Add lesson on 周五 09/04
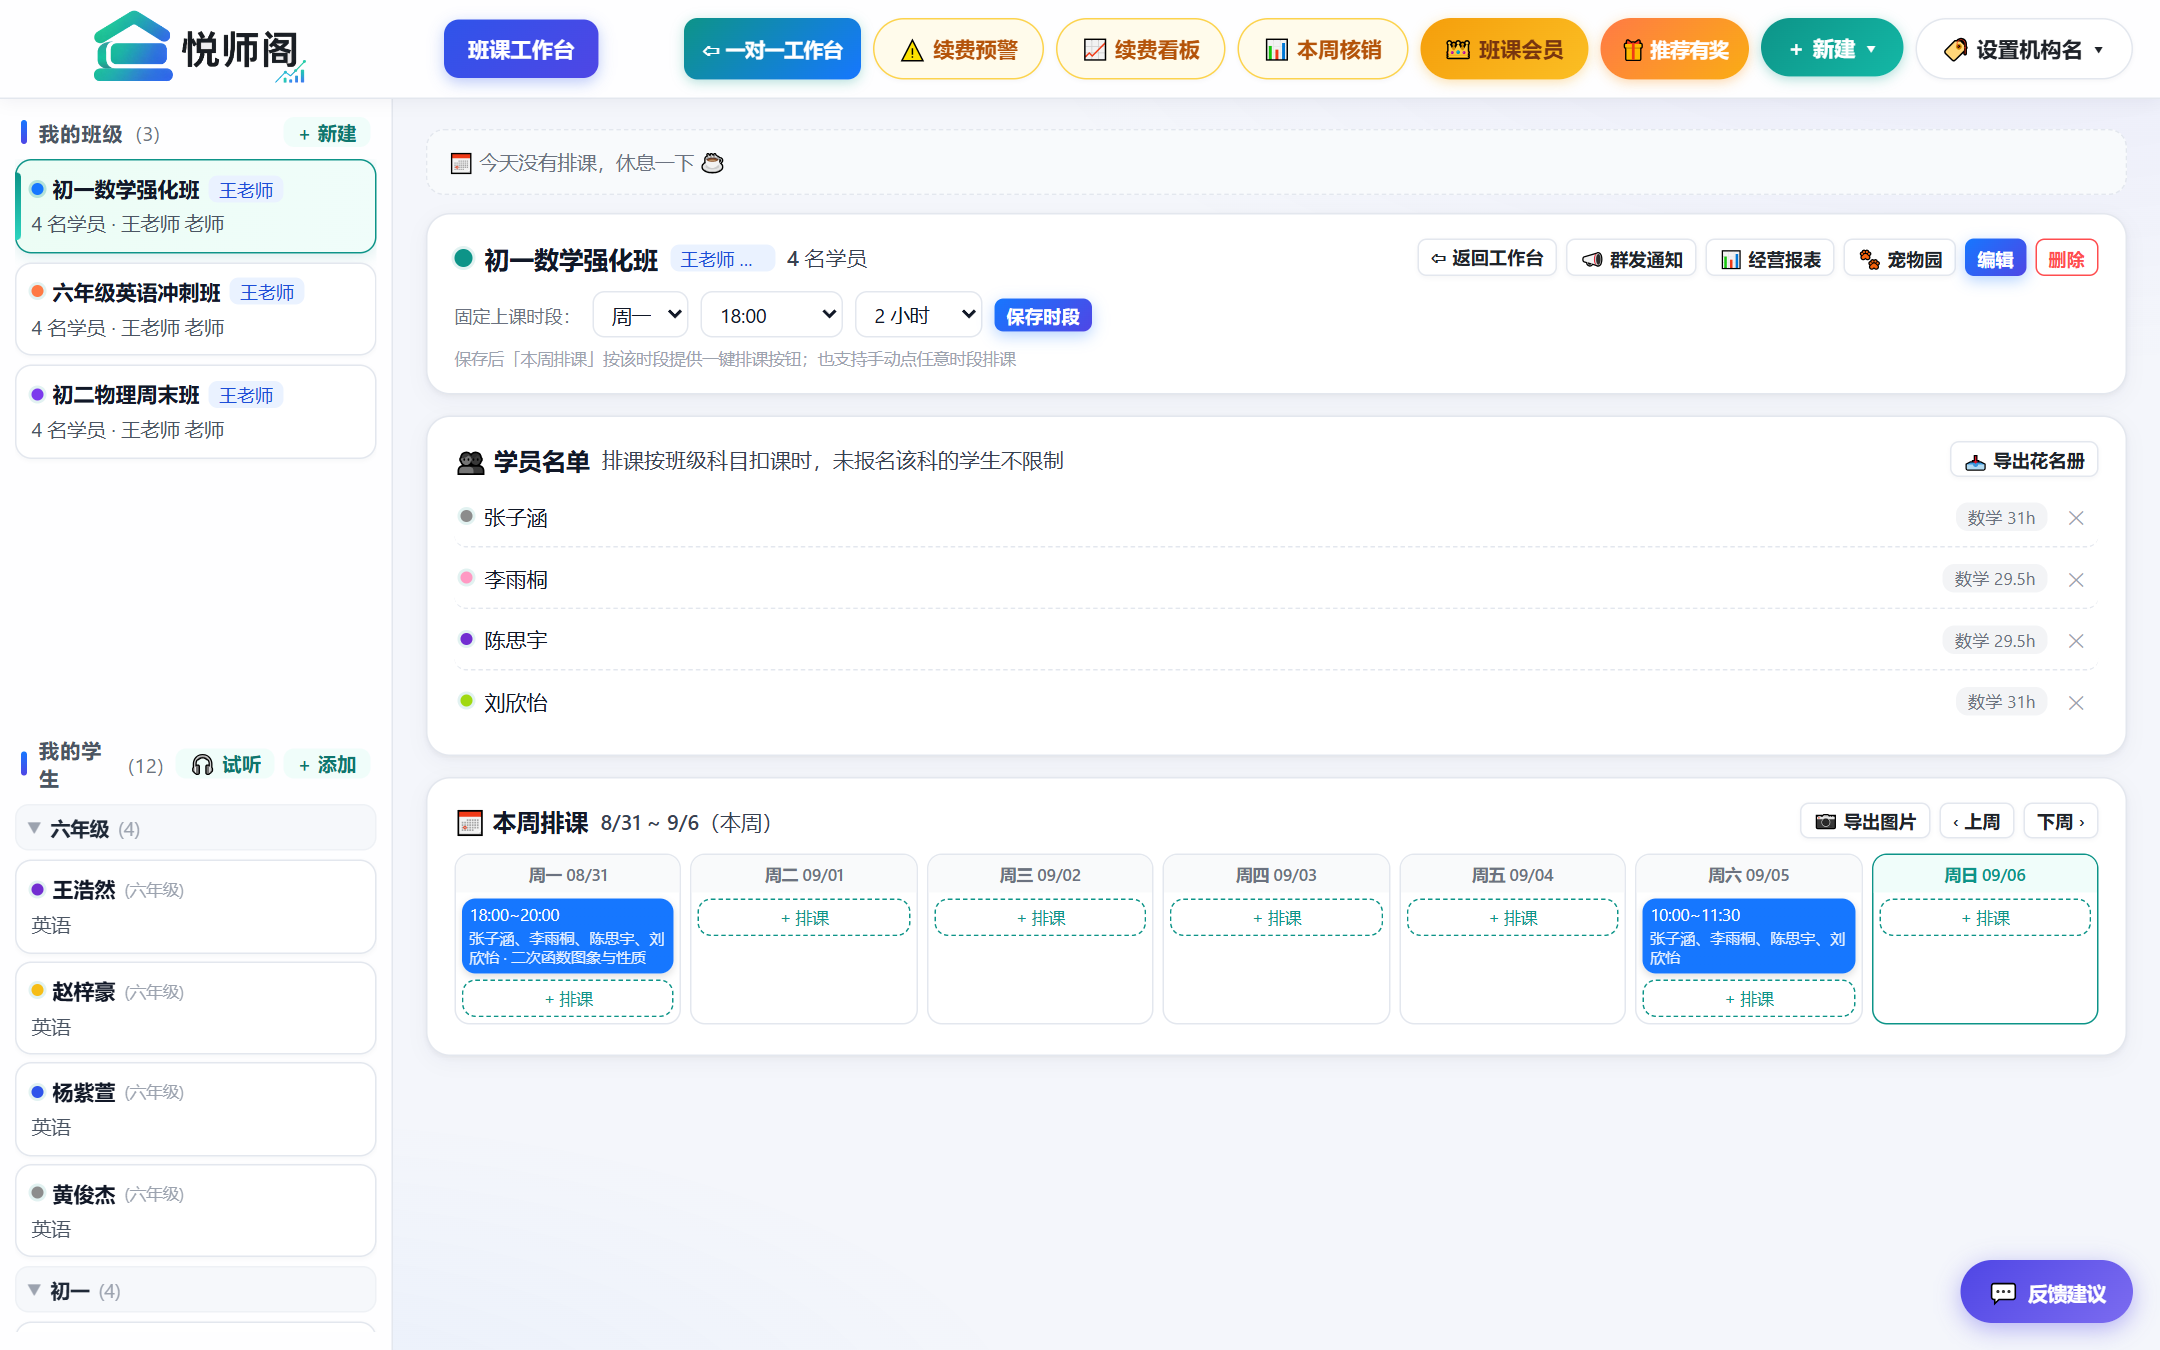This screenshot has width=2160, height=1350. pos(1512,917)
